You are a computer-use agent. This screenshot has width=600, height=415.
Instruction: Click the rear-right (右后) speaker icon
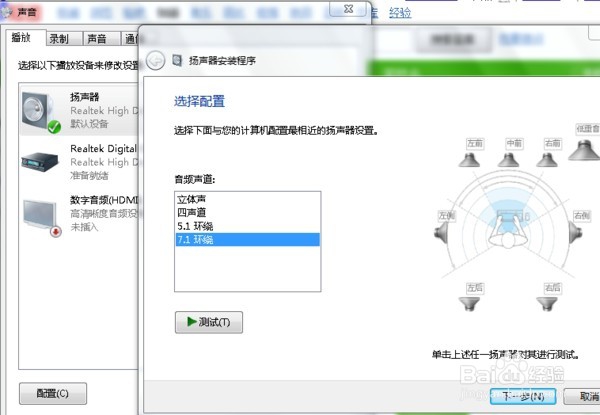click(x=547, y=304)
